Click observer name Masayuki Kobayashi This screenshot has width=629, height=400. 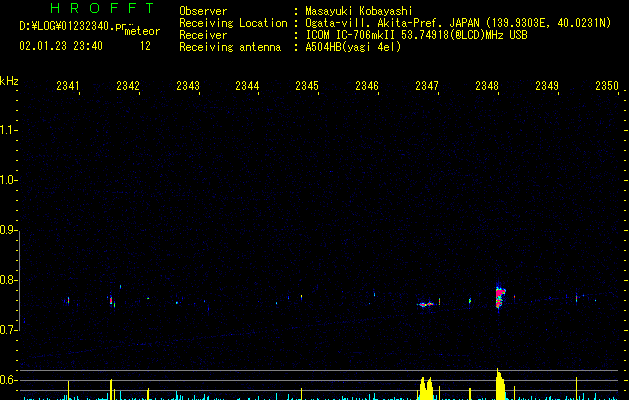[359, 11]
